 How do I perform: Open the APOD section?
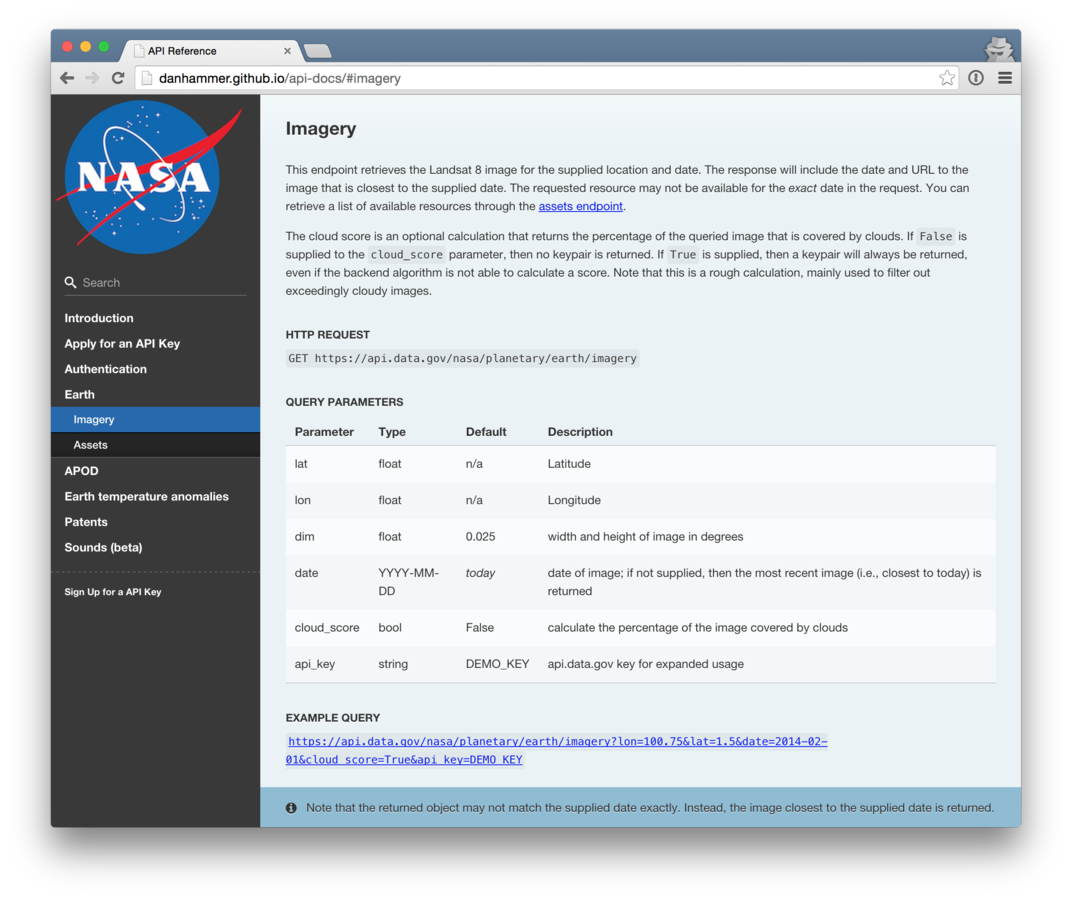click(81, 471)
